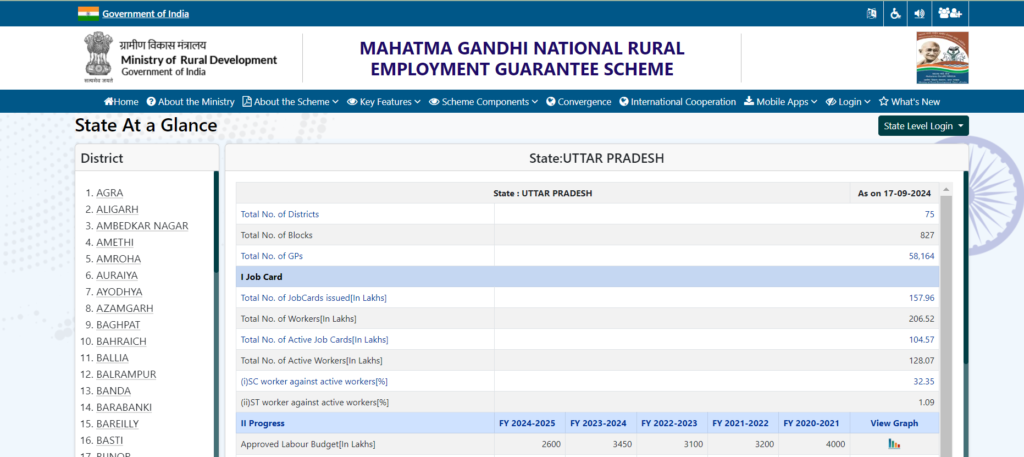Viewport: 1024px width, 457px height.
Task: Click the districts count value 75
Action: pyautogui.click(x=929, y=214)
